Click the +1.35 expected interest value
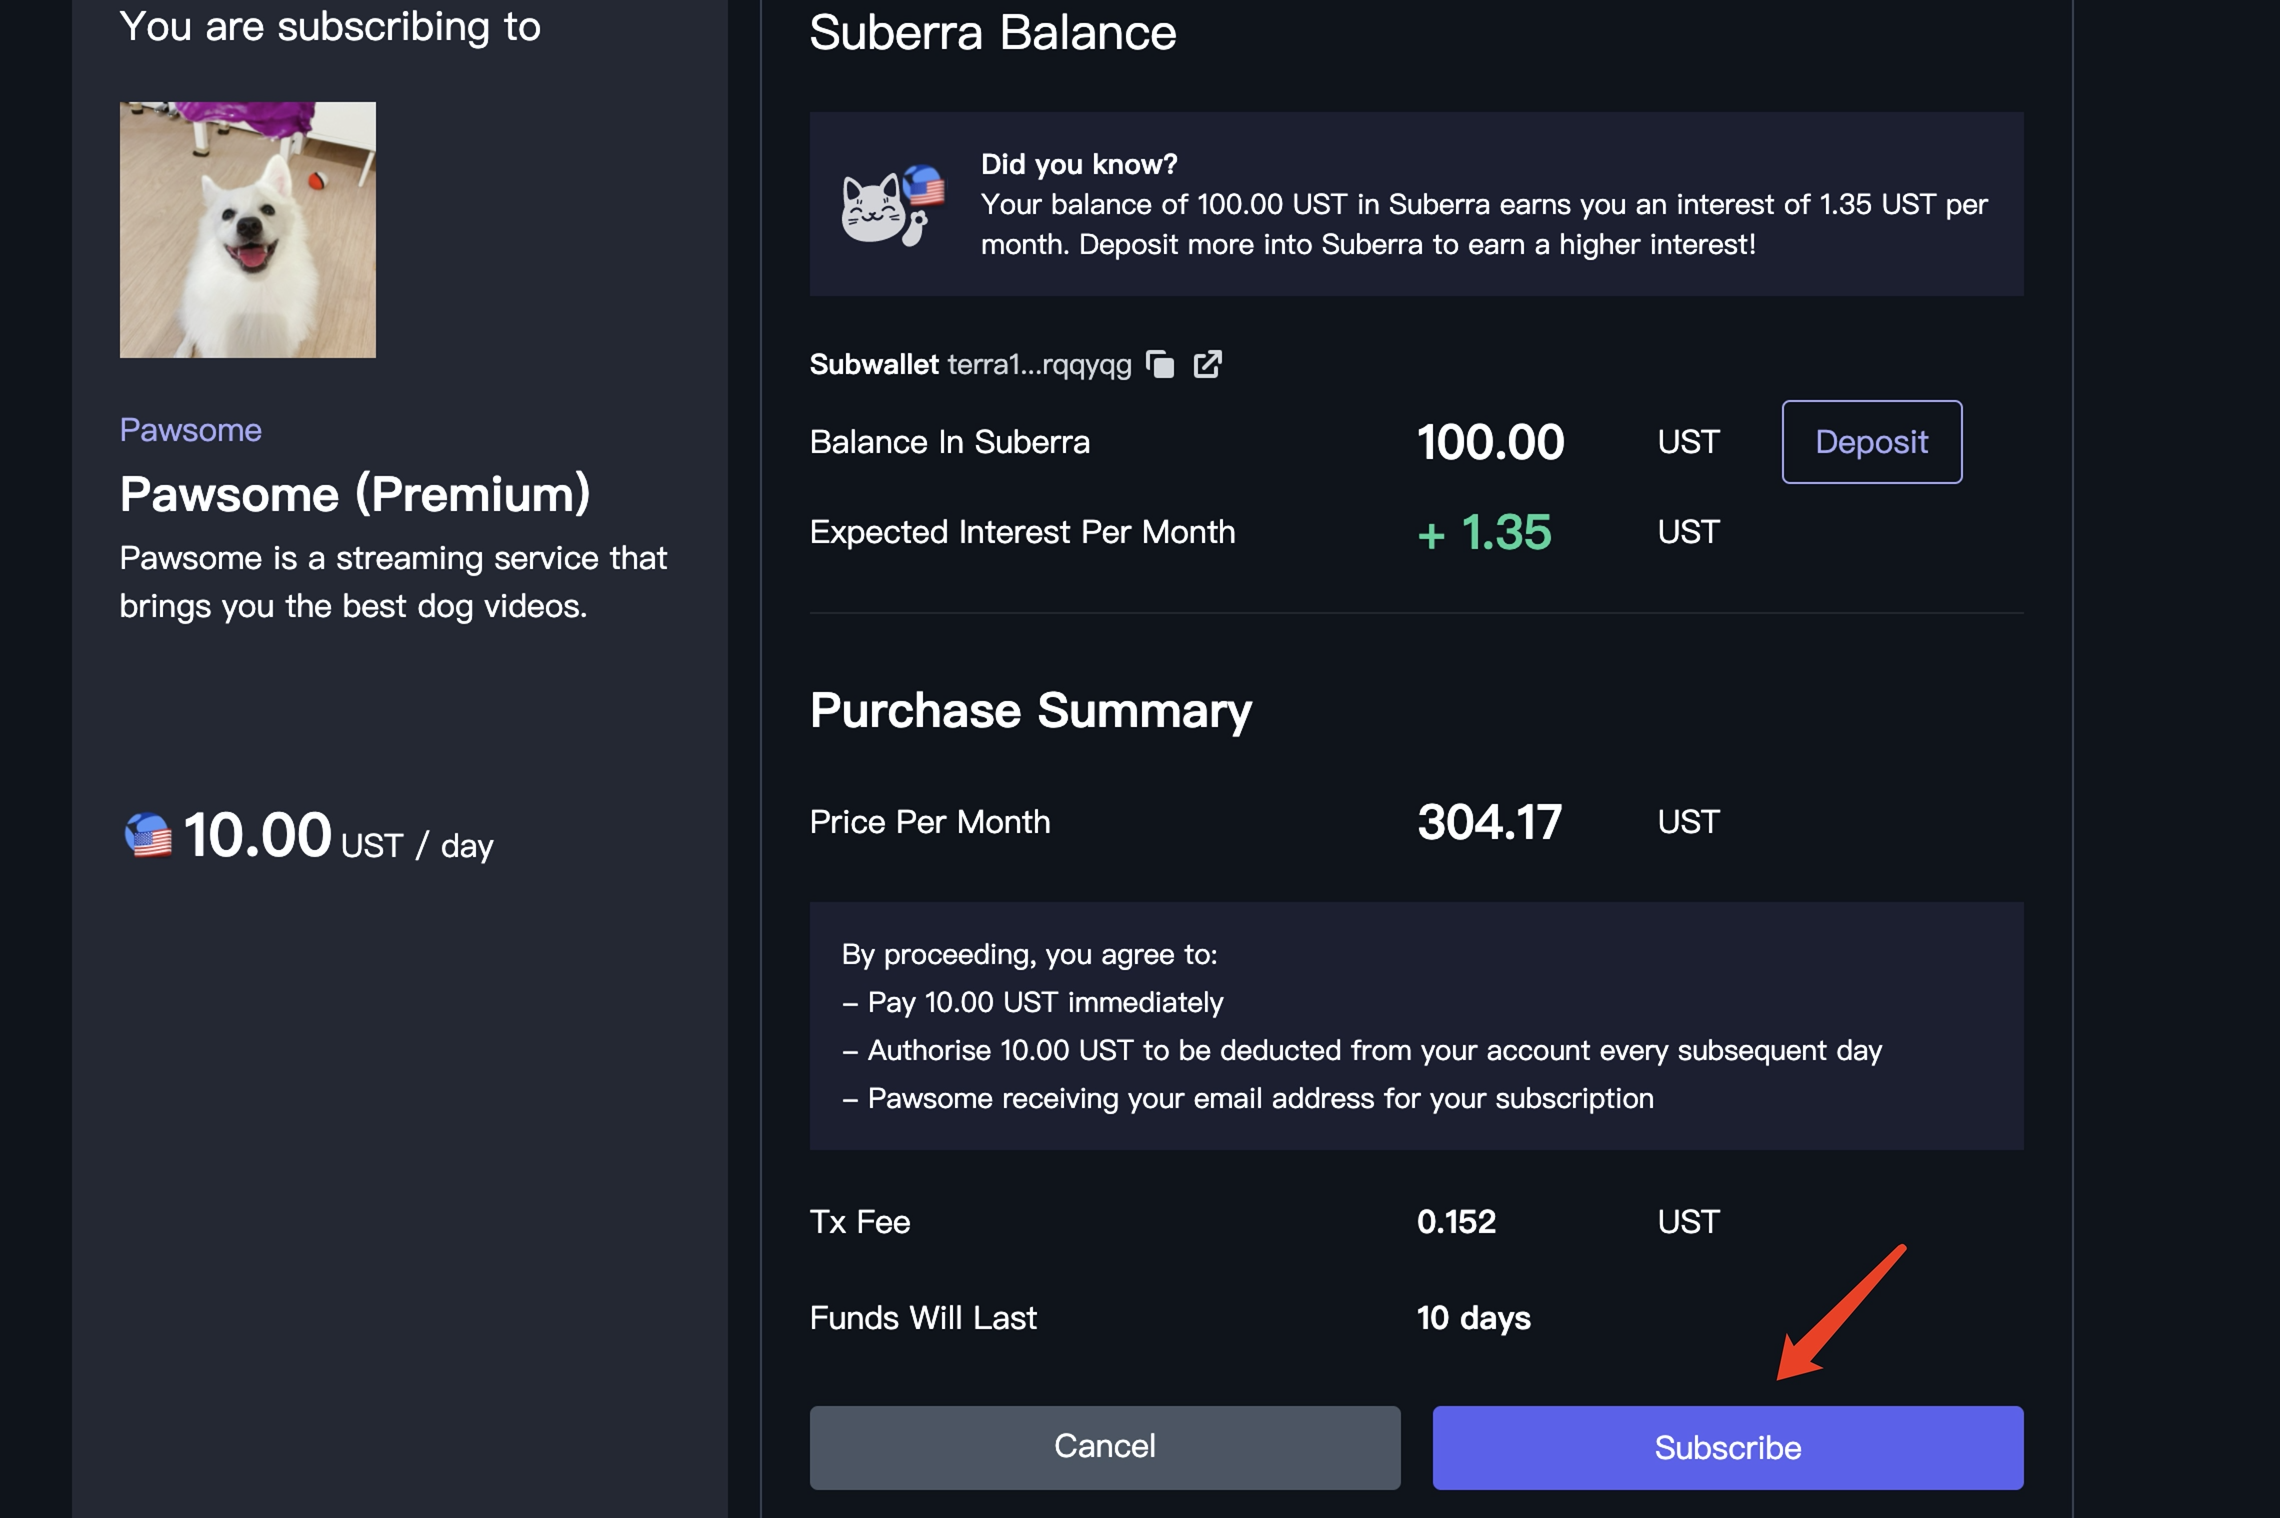This screenshot has width=2280, height=1518. [x=1485, y=532]
